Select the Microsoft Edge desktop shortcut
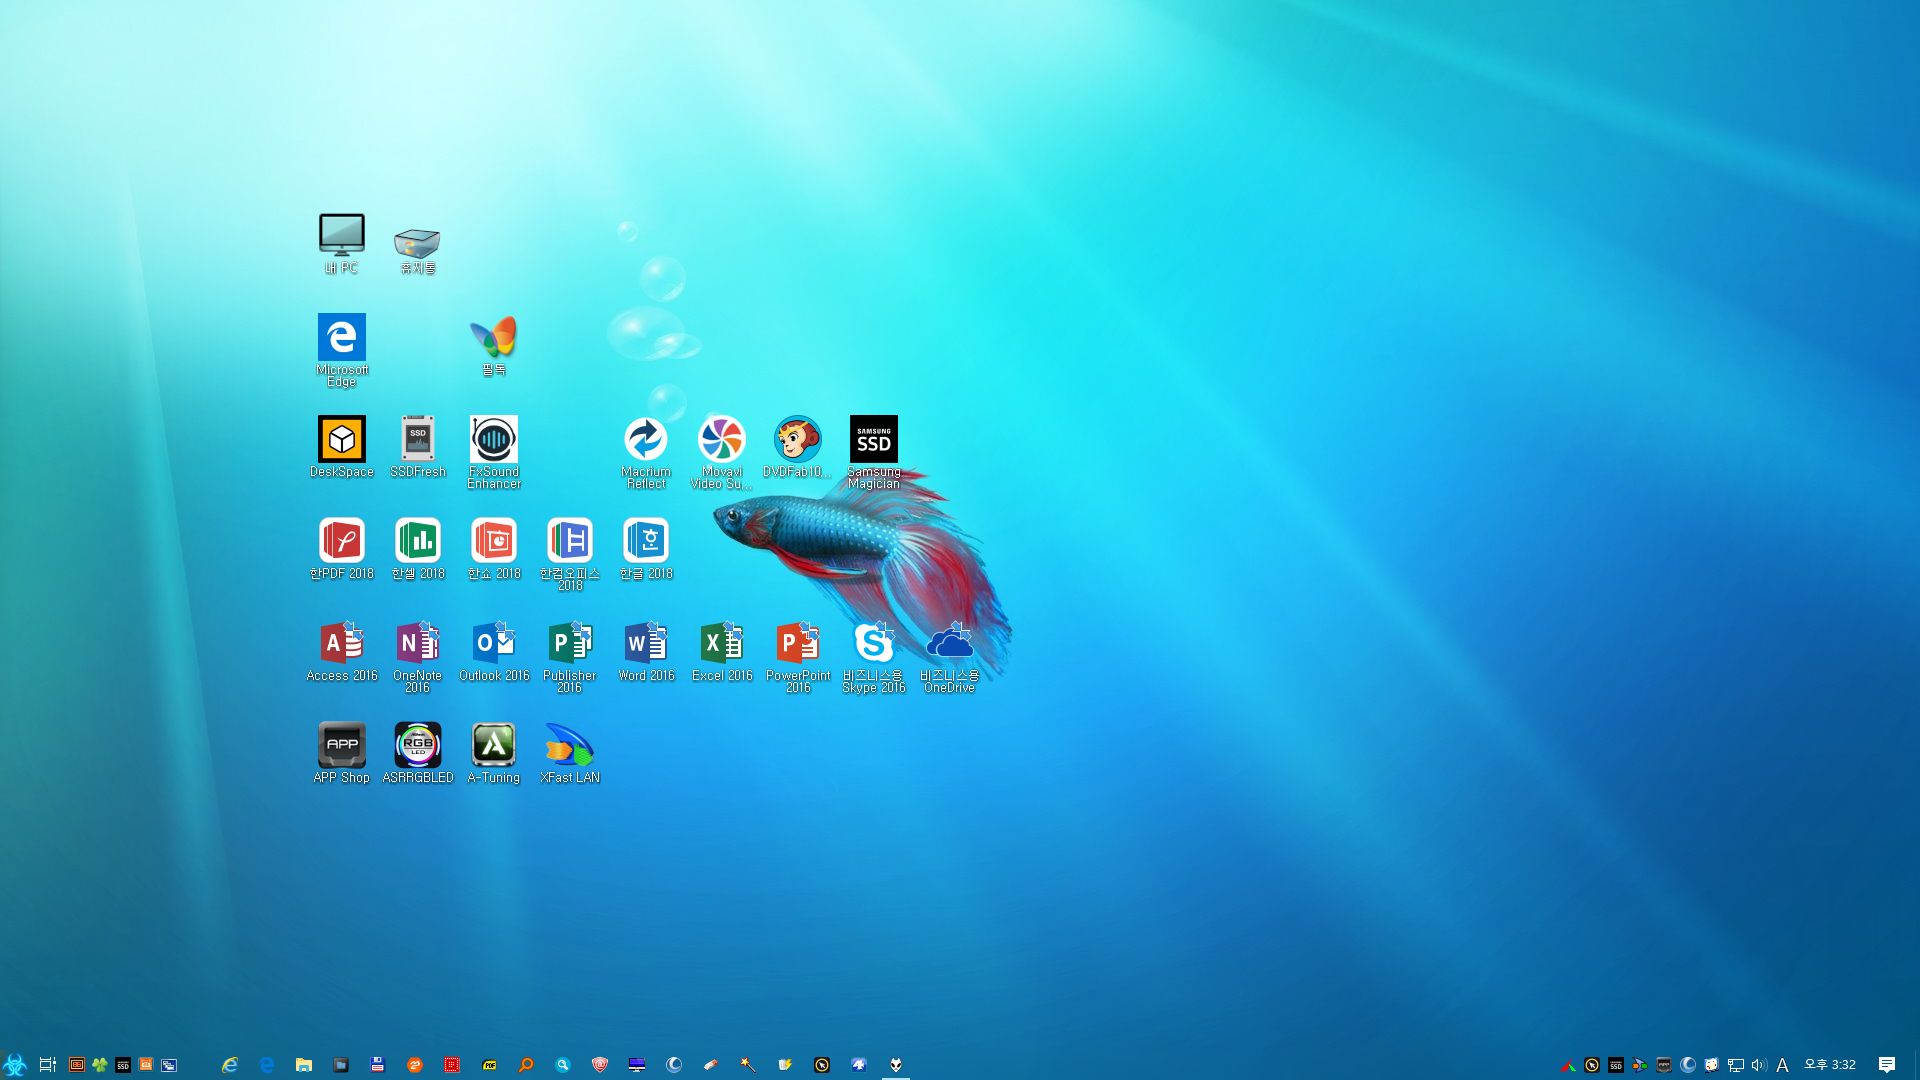This screenshot has width=1920, height=1080. 341,350
